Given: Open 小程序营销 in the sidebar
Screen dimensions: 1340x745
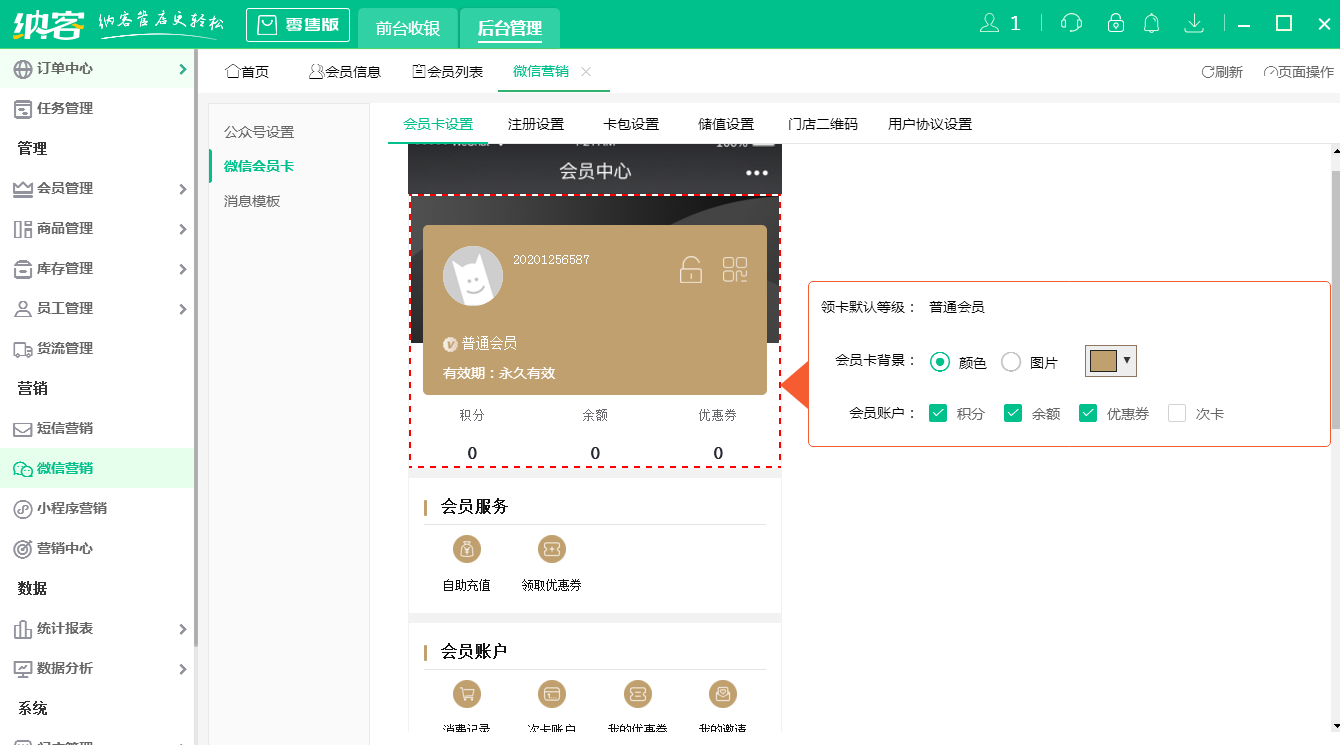Looking at the screenshot, I should (69, 508).
